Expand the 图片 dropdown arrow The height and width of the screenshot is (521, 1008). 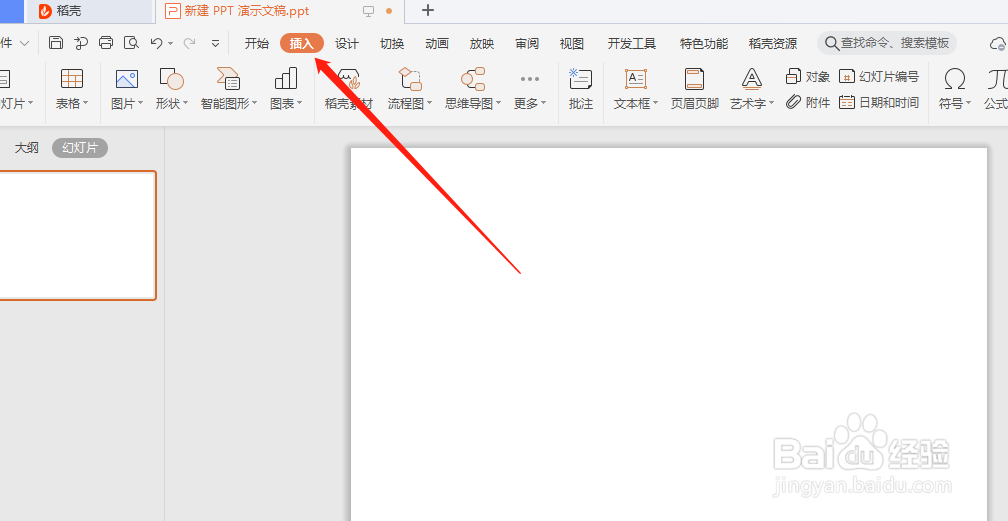click(141, 104)
